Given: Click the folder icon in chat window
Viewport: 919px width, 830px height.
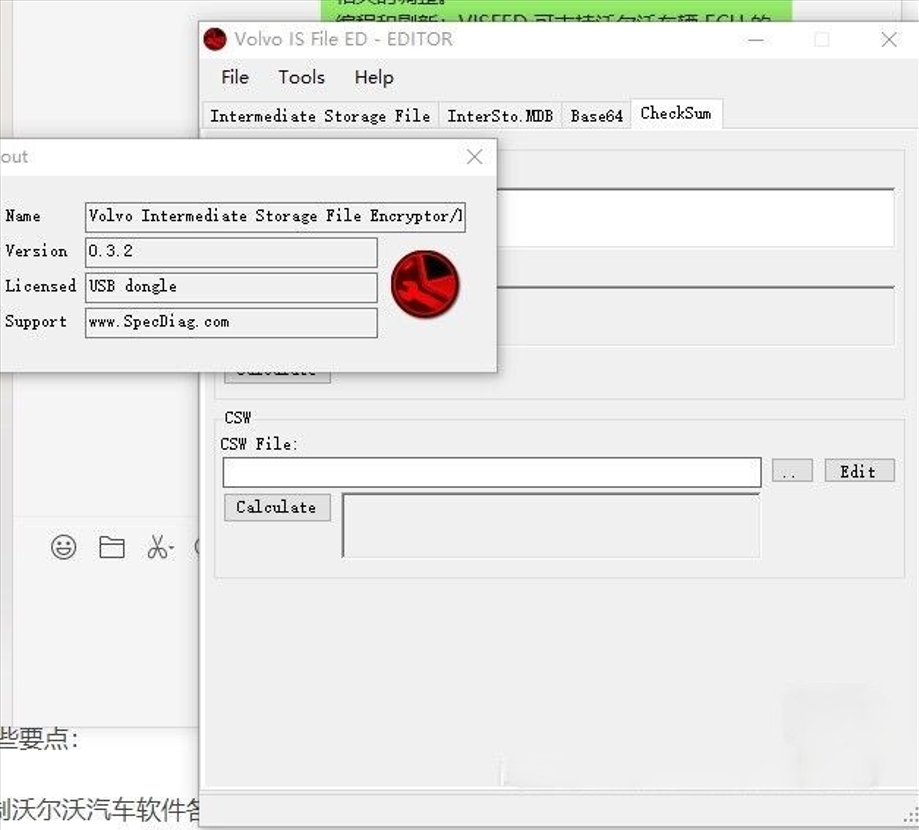Looking at the screenshot, I should point(111,547).
